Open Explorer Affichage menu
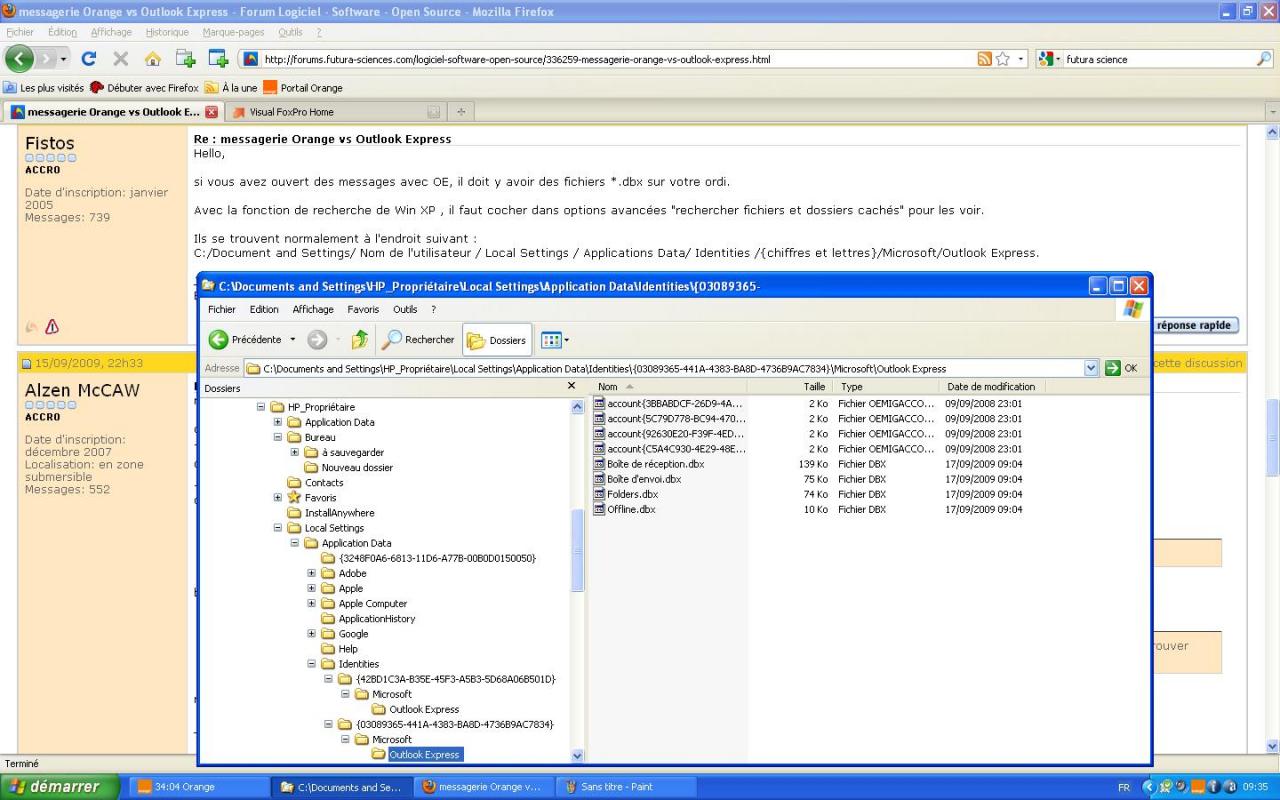 pyautogui.click(x=313, y=309)
